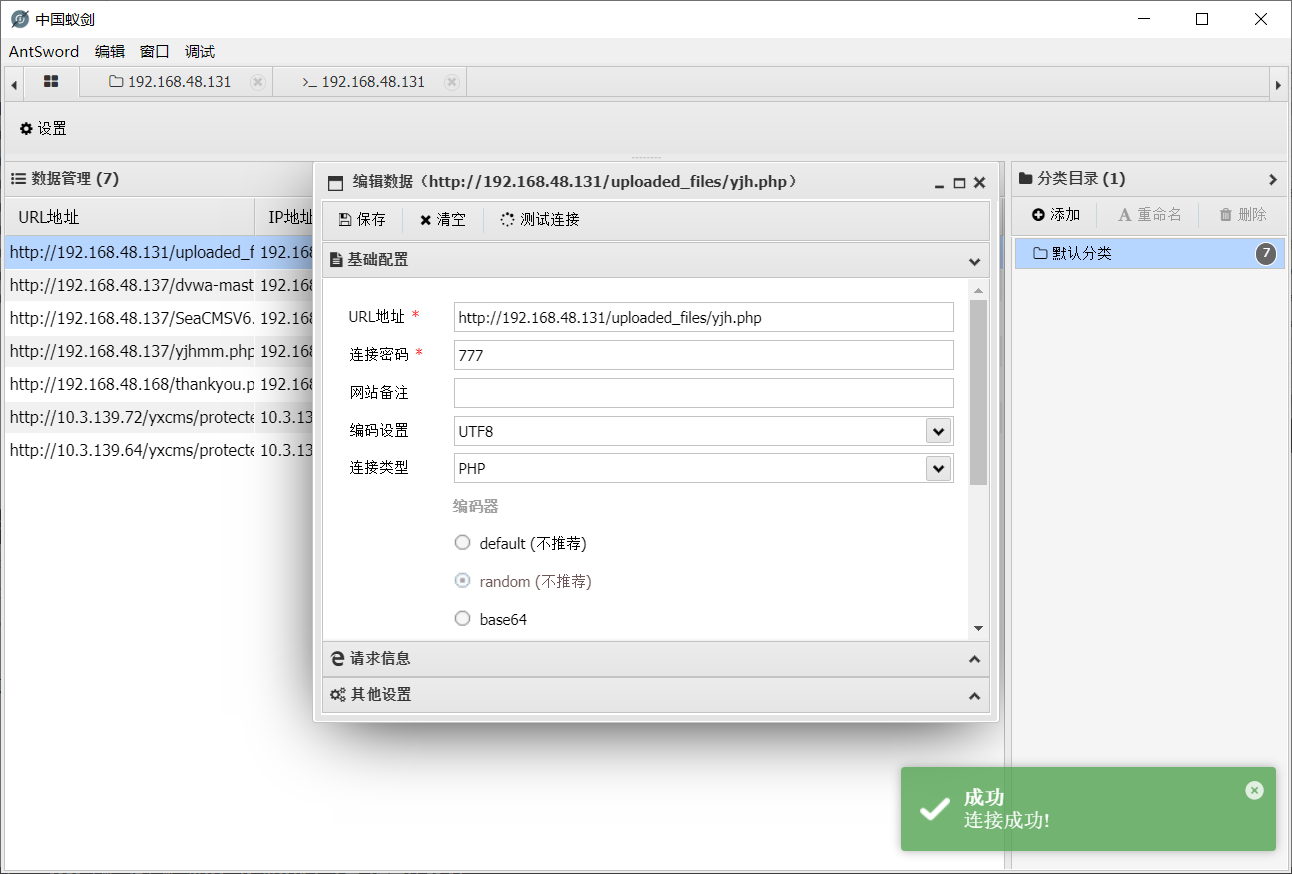Minimize the 中国蚁剑 main window

[x=1146, y=19]
